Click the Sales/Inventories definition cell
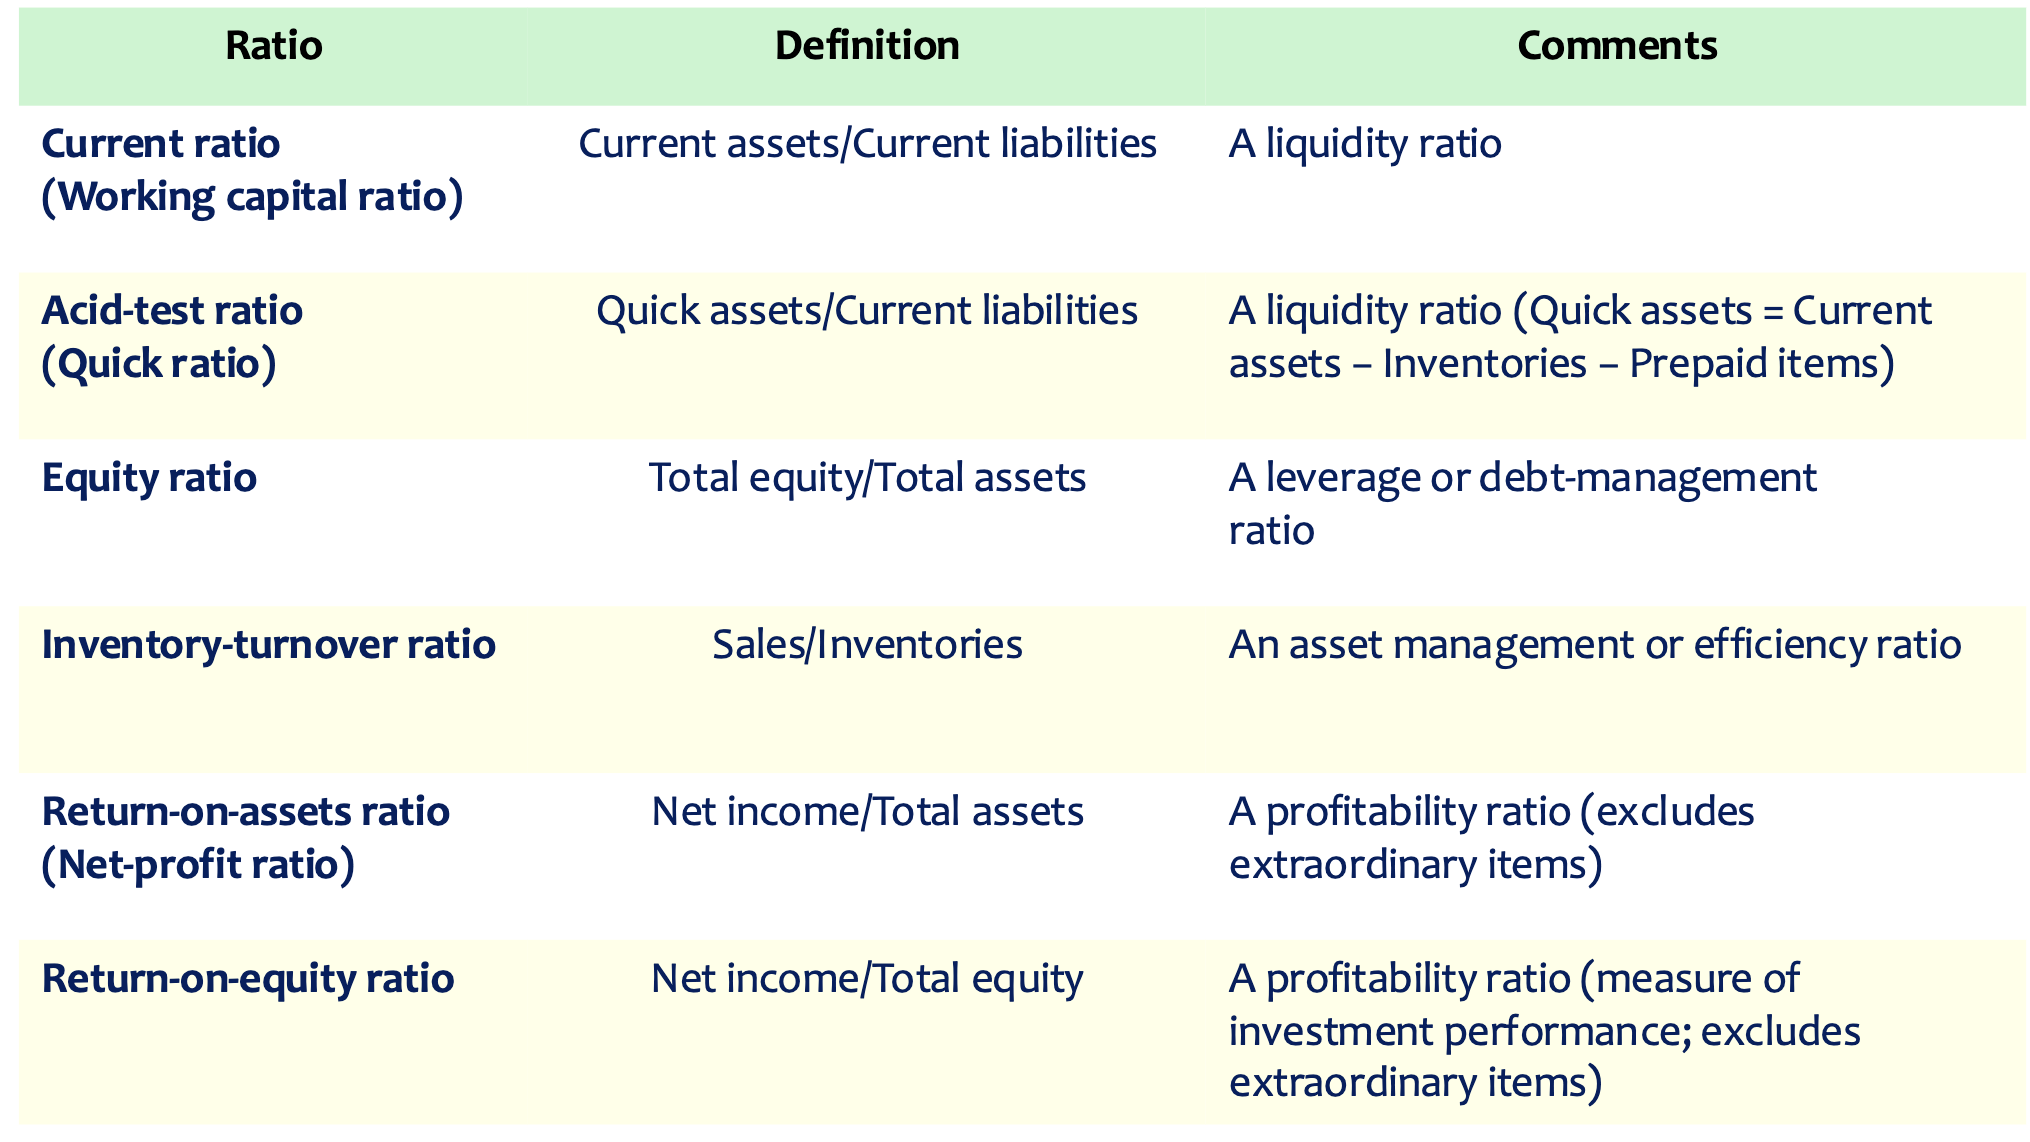This screenshot has height=1142, width=2030. (x=867, y=645)
